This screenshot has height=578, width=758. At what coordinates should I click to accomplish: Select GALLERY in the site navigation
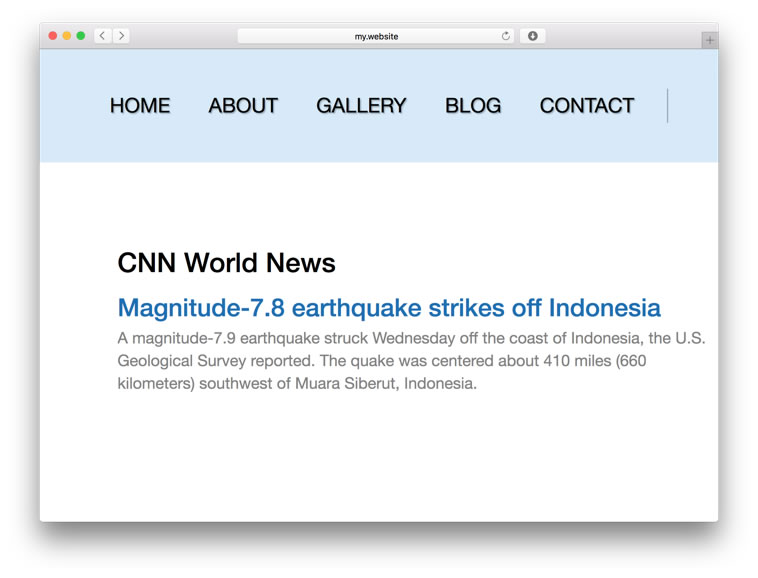[361, 106]
